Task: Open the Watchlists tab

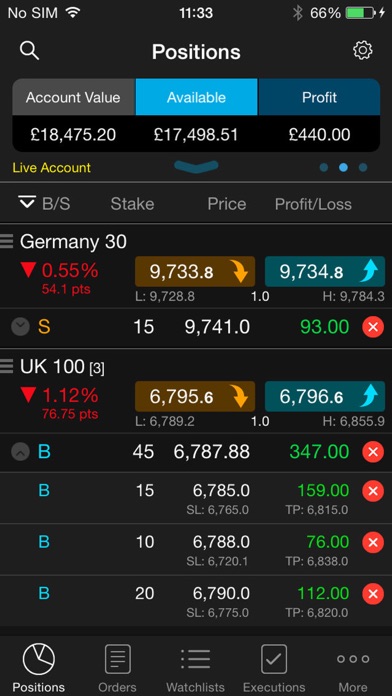Action: [x=195, y=668]
